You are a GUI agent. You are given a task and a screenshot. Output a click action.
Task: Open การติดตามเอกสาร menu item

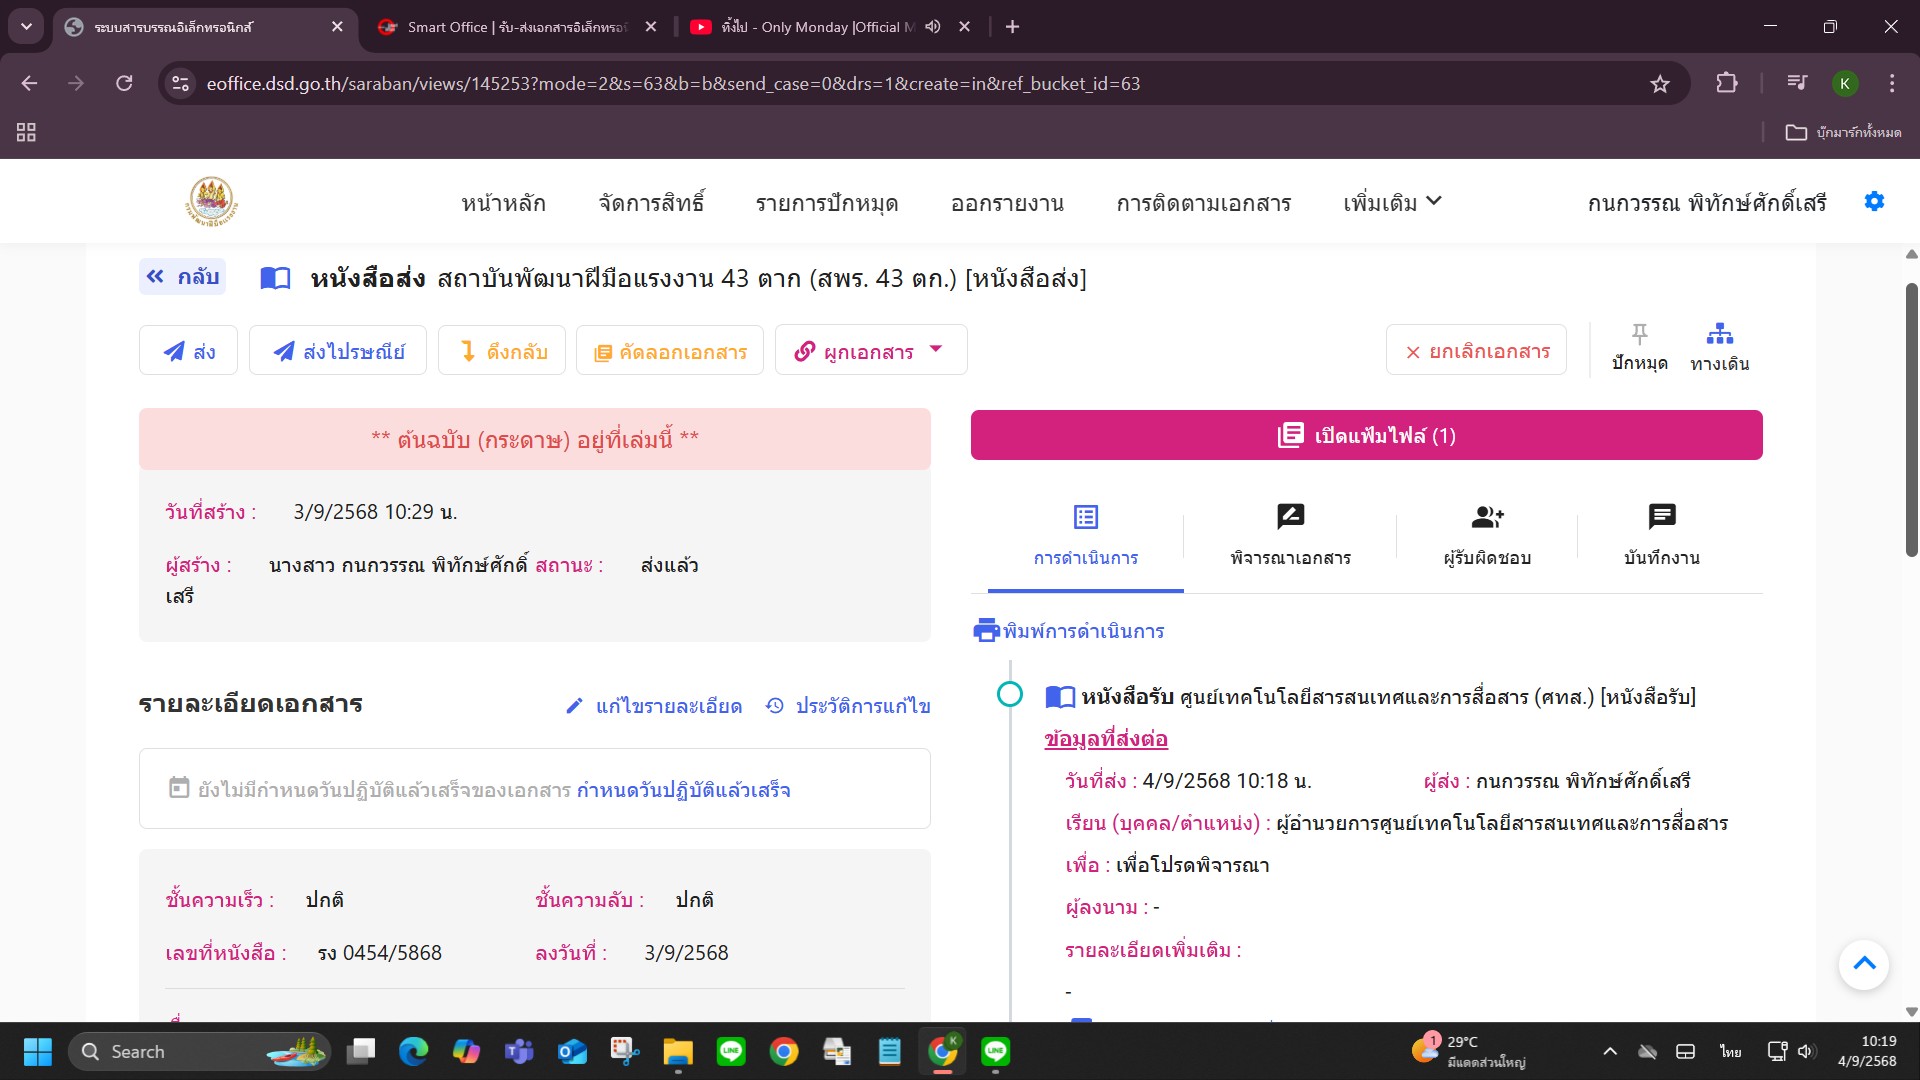tap(1204, 204)
